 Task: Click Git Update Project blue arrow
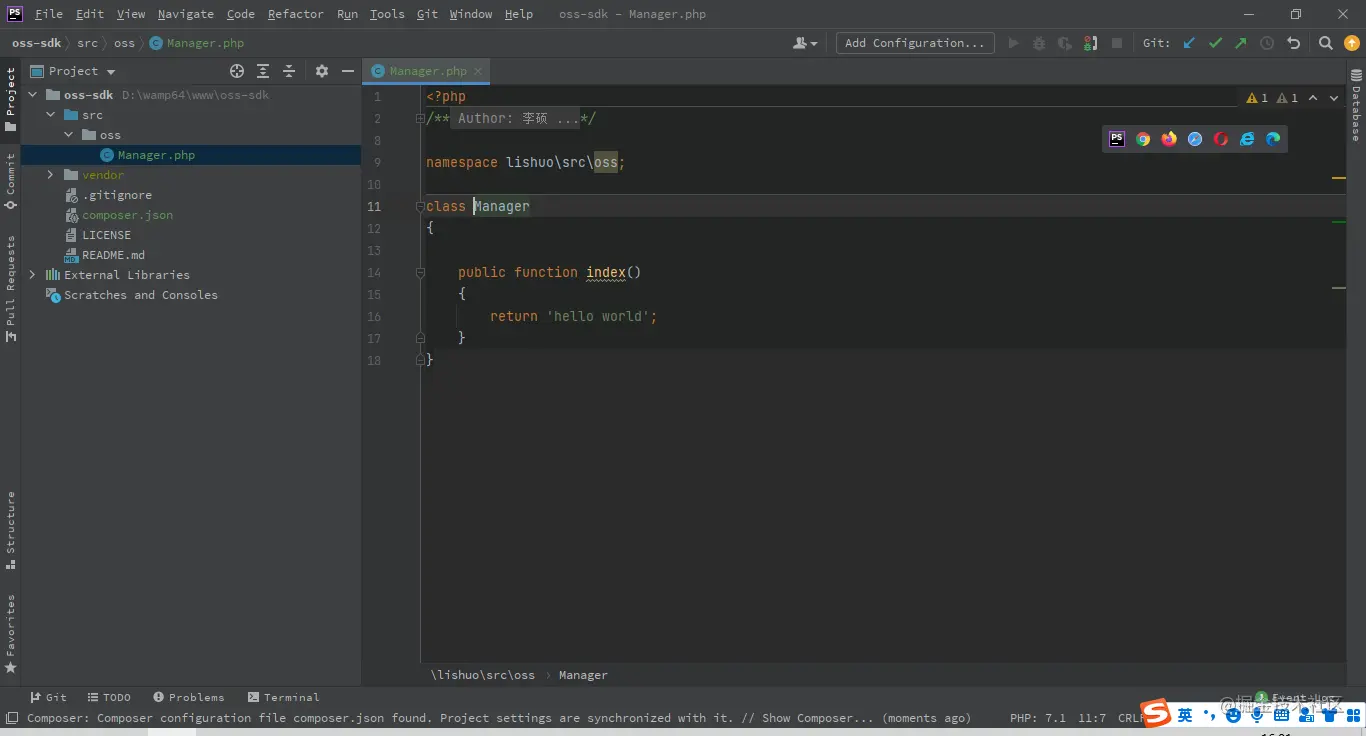[1189, 43]
